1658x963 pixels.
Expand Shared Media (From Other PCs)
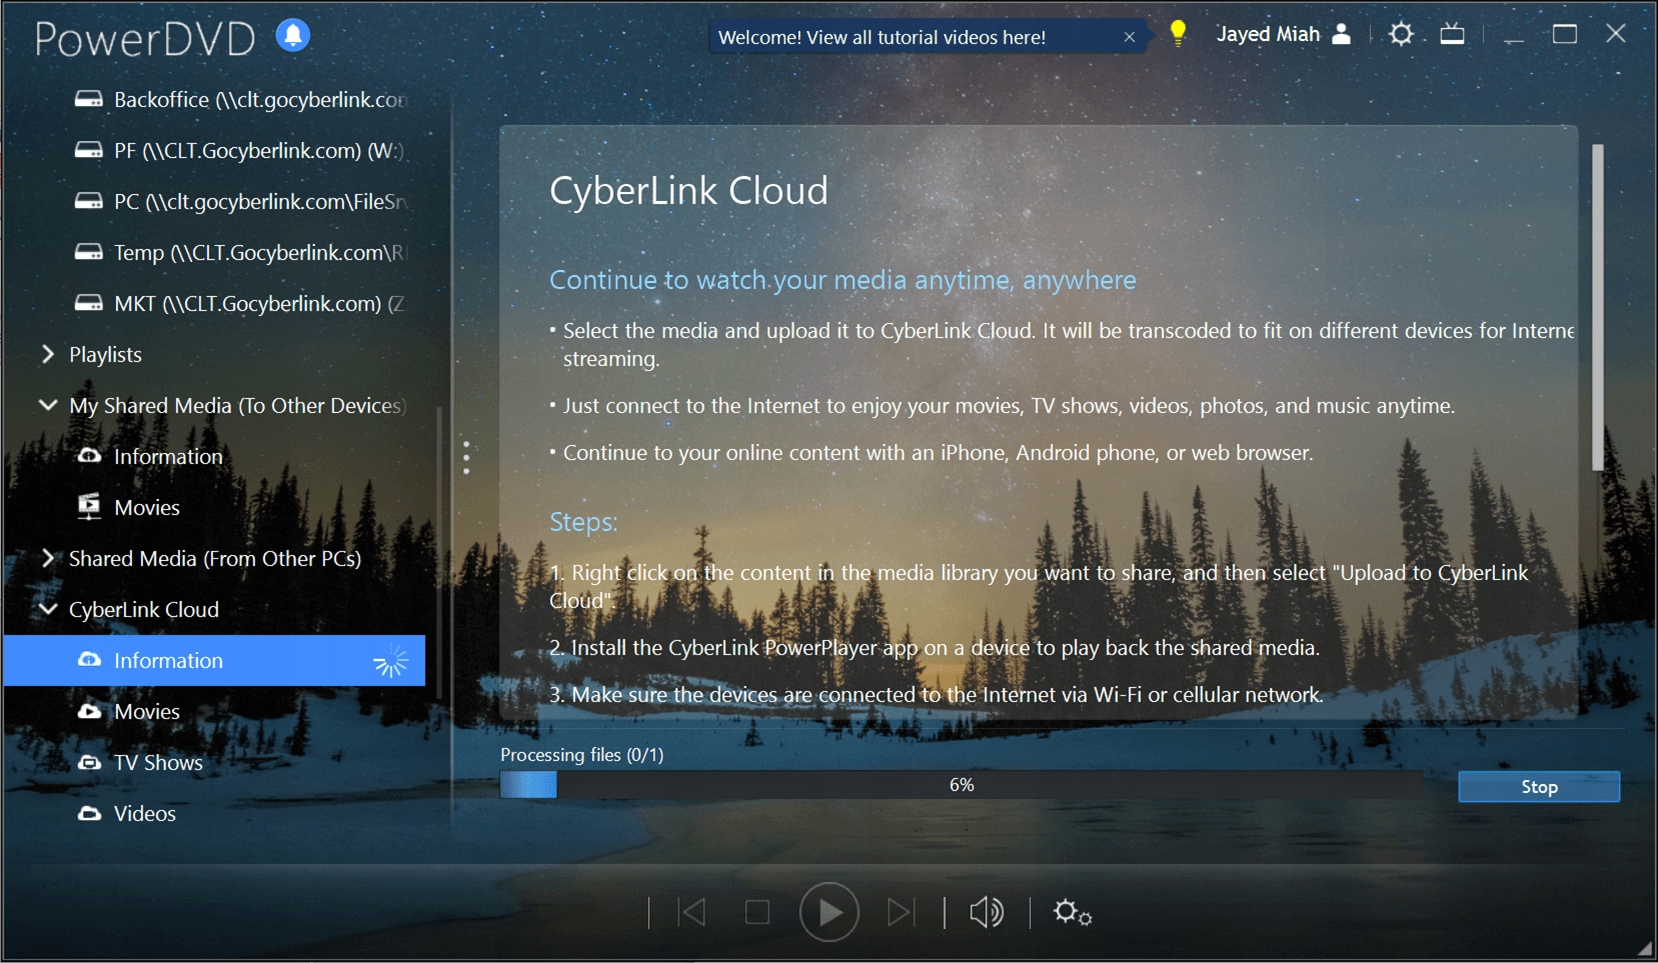47,558
